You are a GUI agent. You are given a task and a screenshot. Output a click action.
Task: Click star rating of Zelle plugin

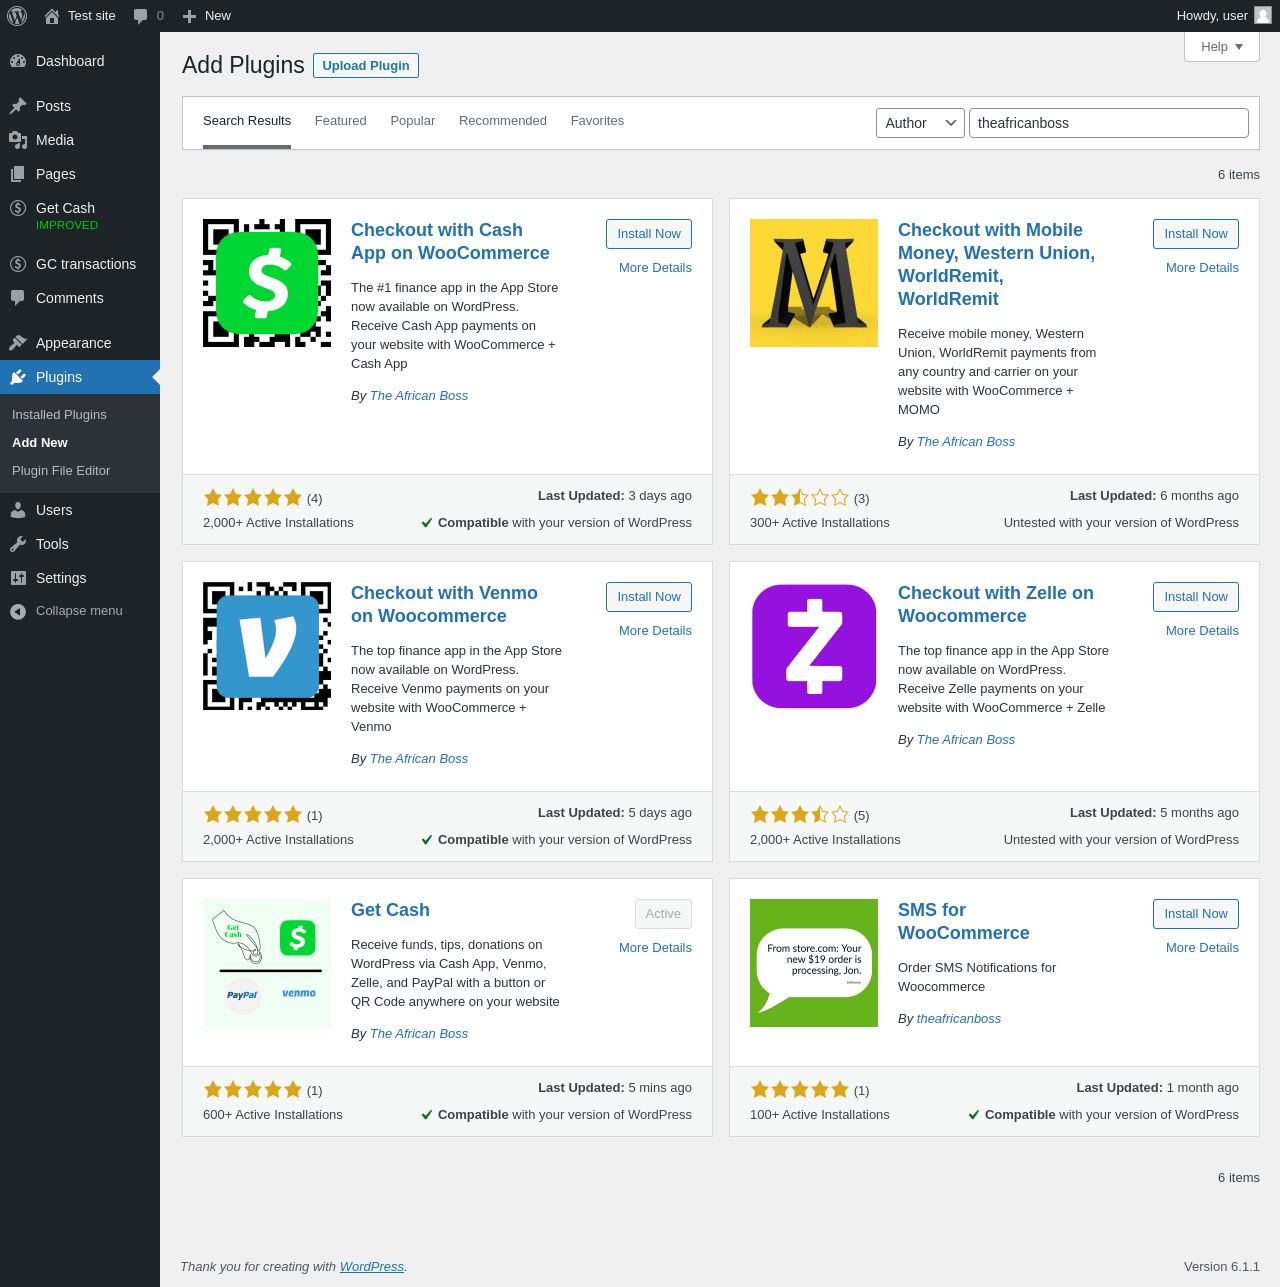pyautogui.click(x=800, y=815)
